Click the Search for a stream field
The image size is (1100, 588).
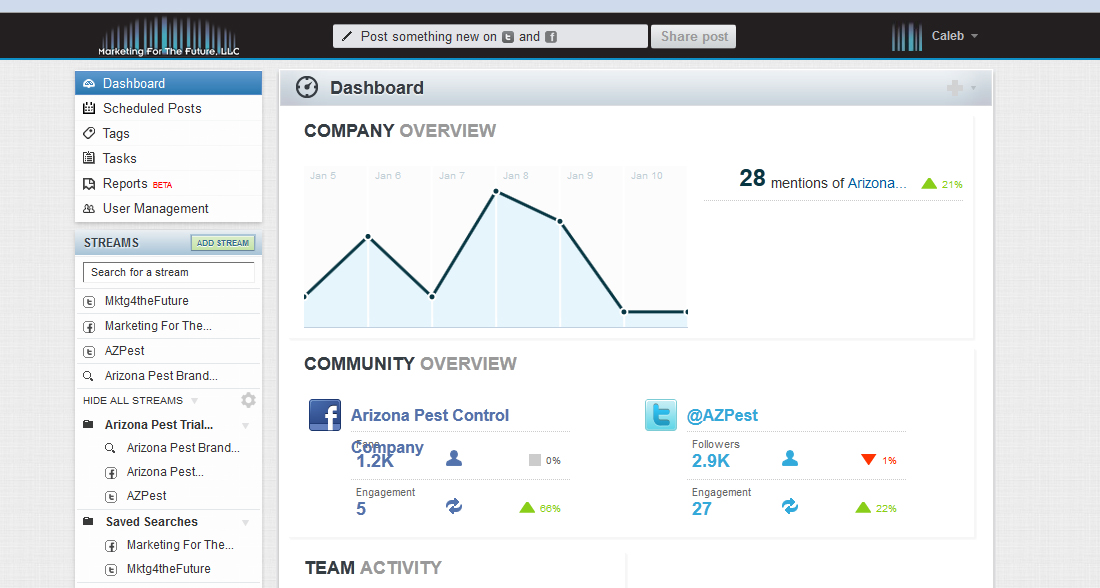tap(168, 272)
